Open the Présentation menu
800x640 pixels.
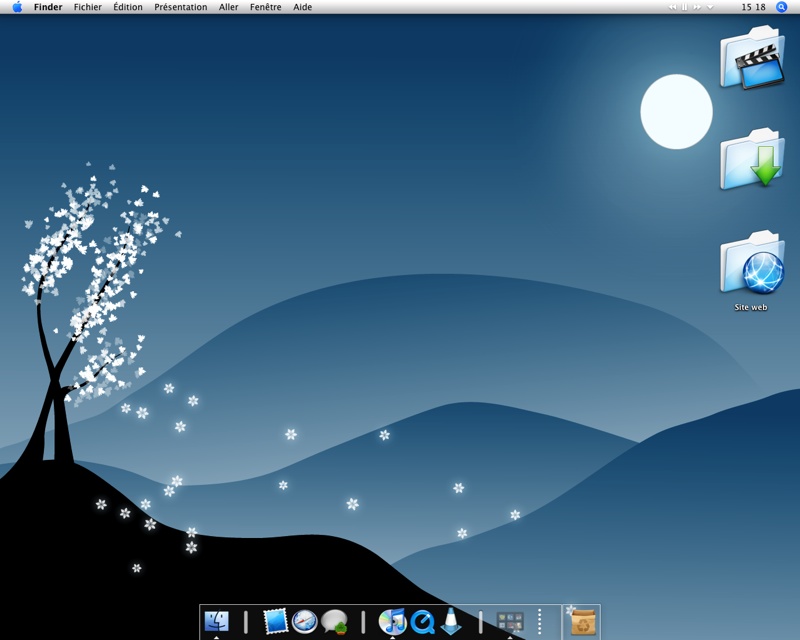181,7
